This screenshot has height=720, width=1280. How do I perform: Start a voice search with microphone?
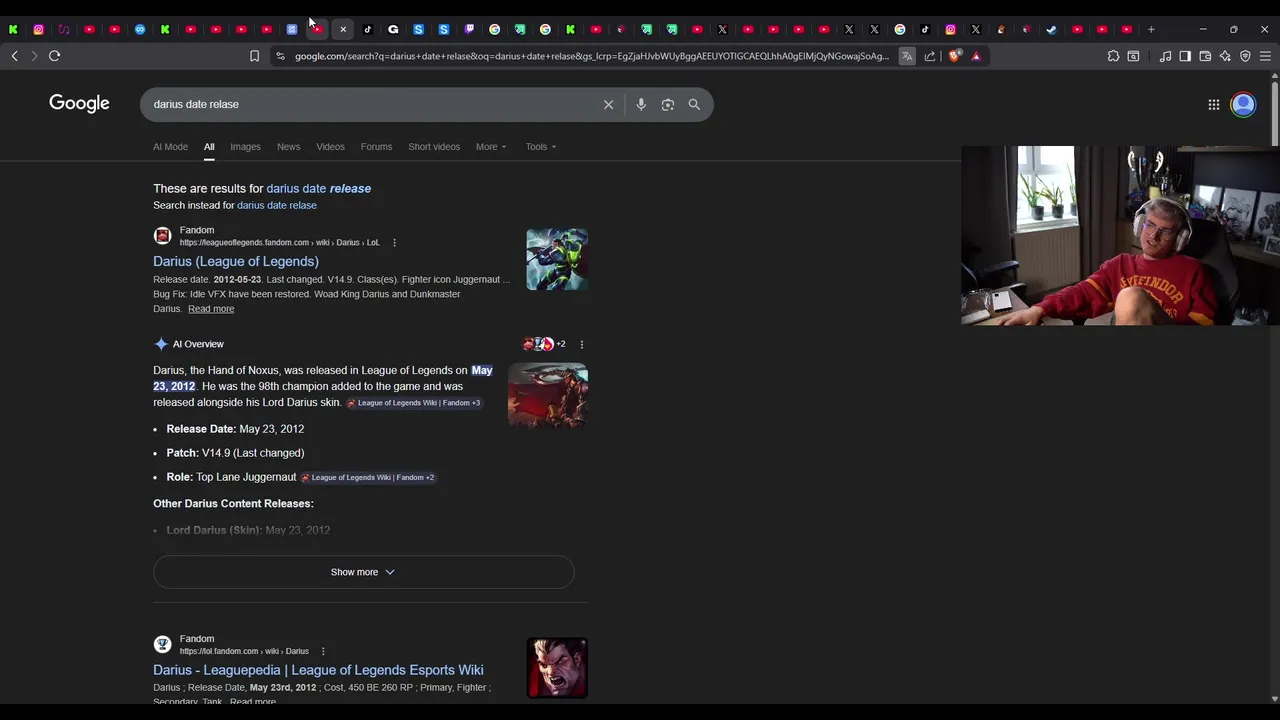pyautogui.click(x=641, y=104)
